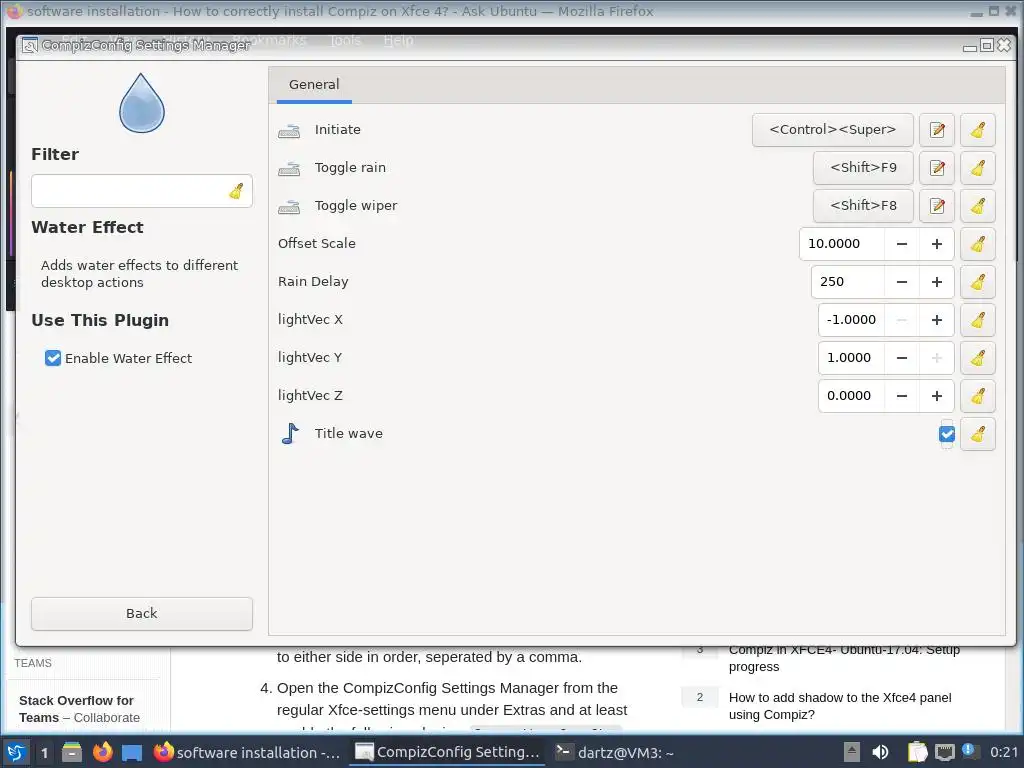Screen dimensions: 1024x768
Task: Increase lightVec Z value
Action: (936, 395)
